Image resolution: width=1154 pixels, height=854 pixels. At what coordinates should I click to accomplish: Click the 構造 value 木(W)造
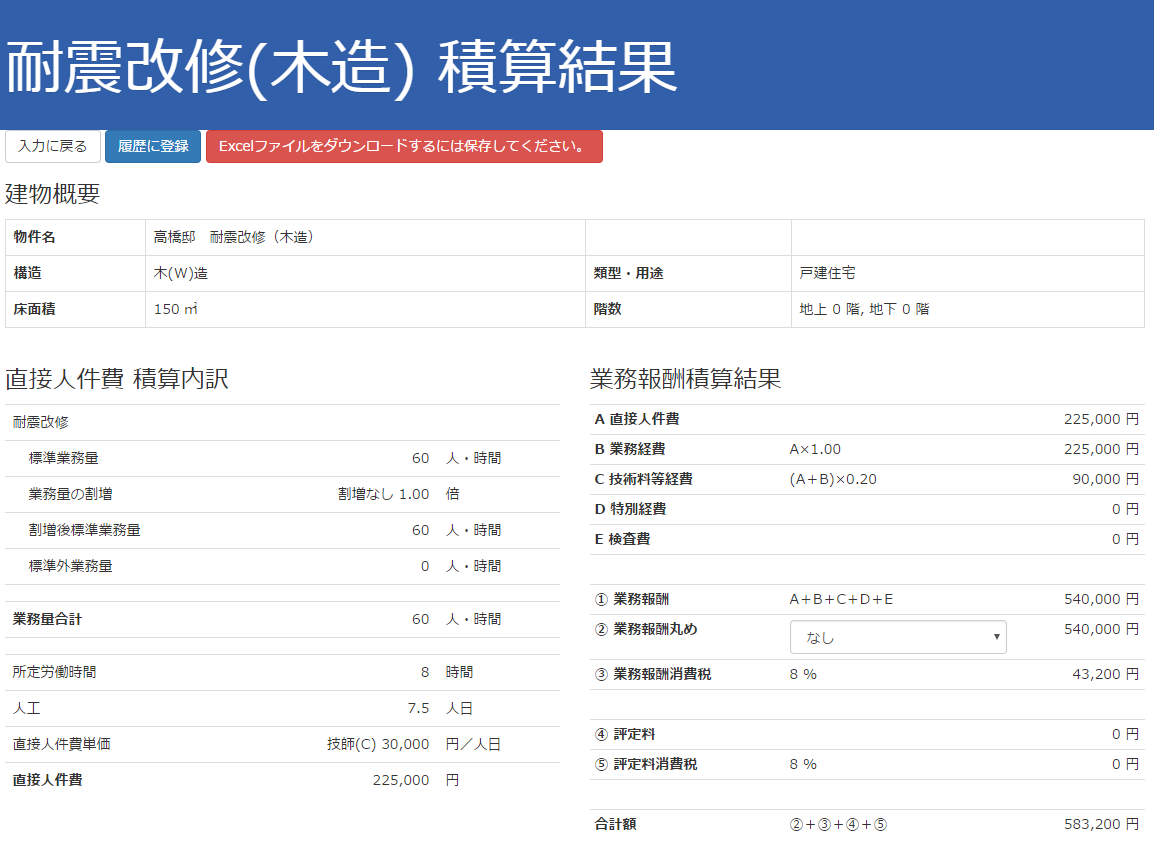pos(181,273)
